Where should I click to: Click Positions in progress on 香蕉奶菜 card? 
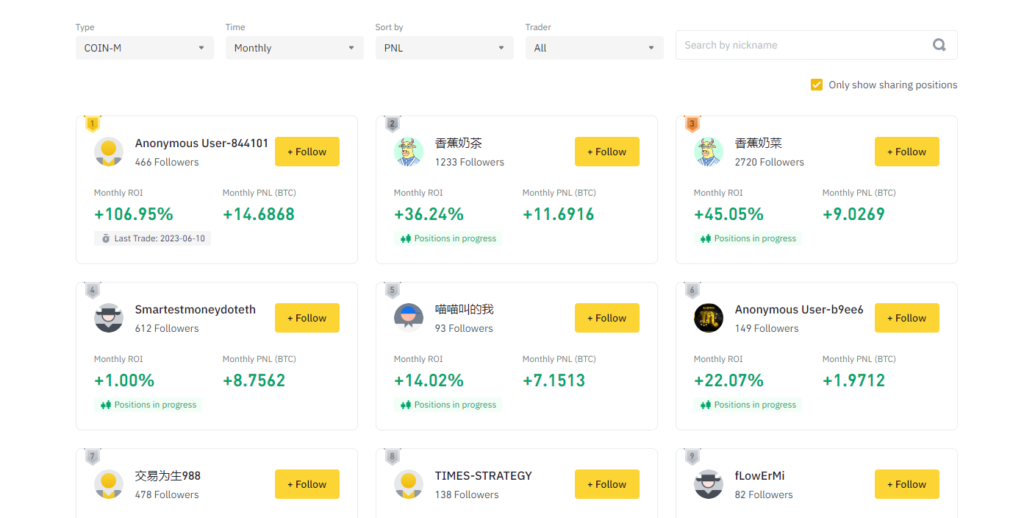(x=748, y=238)
